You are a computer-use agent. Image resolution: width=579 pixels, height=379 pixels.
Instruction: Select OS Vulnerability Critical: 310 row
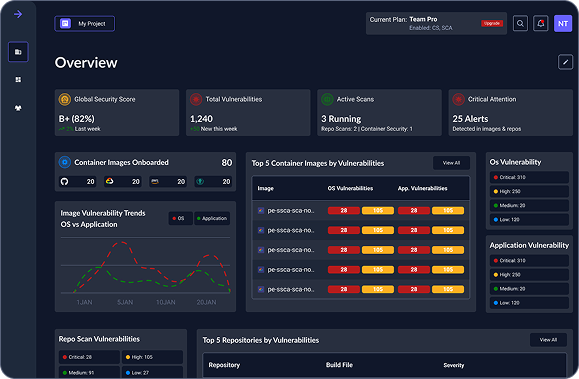pyautogui.click(x=529, y=177)
